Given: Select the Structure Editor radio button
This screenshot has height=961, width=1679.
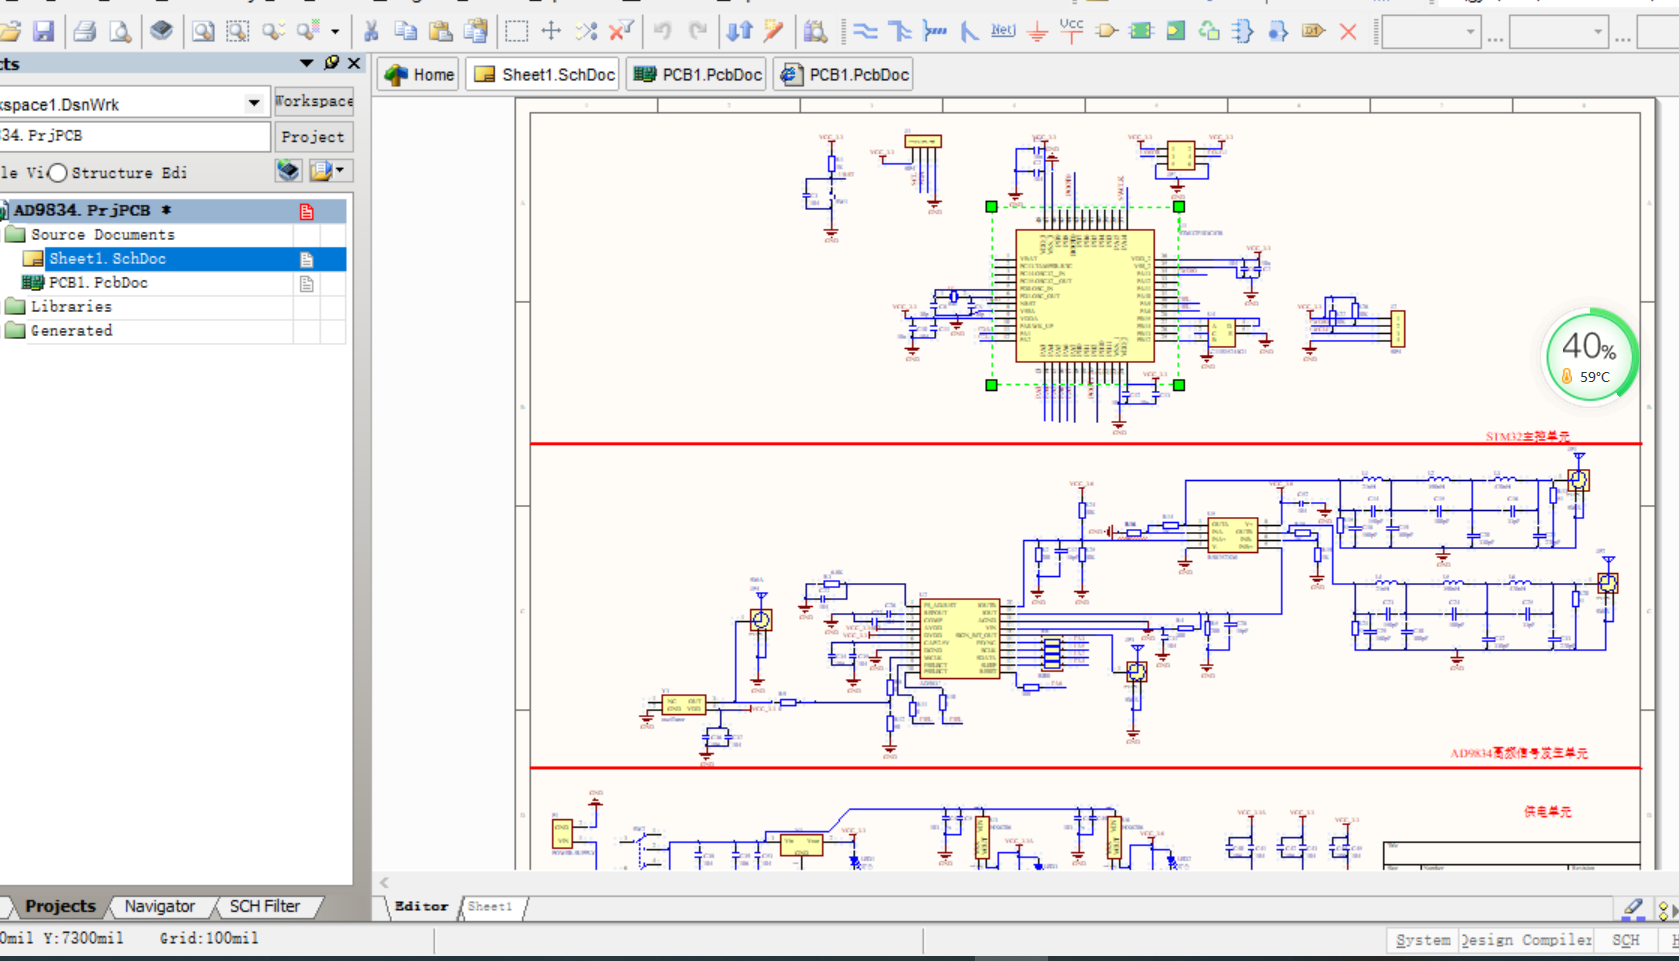Looking at the screenshot, I should [x=58, y=173].
